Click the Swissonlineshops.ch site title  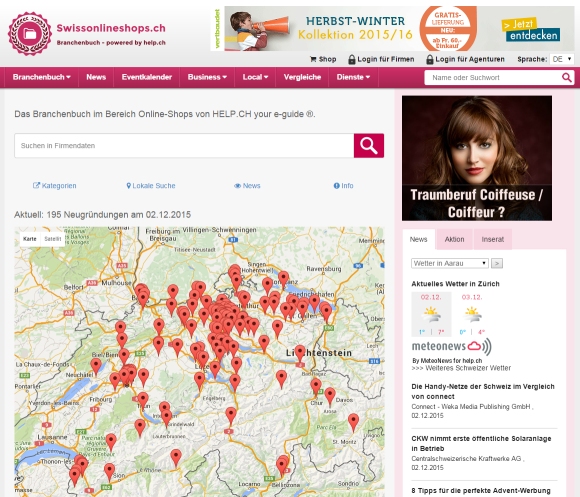[x=111, y=28]
